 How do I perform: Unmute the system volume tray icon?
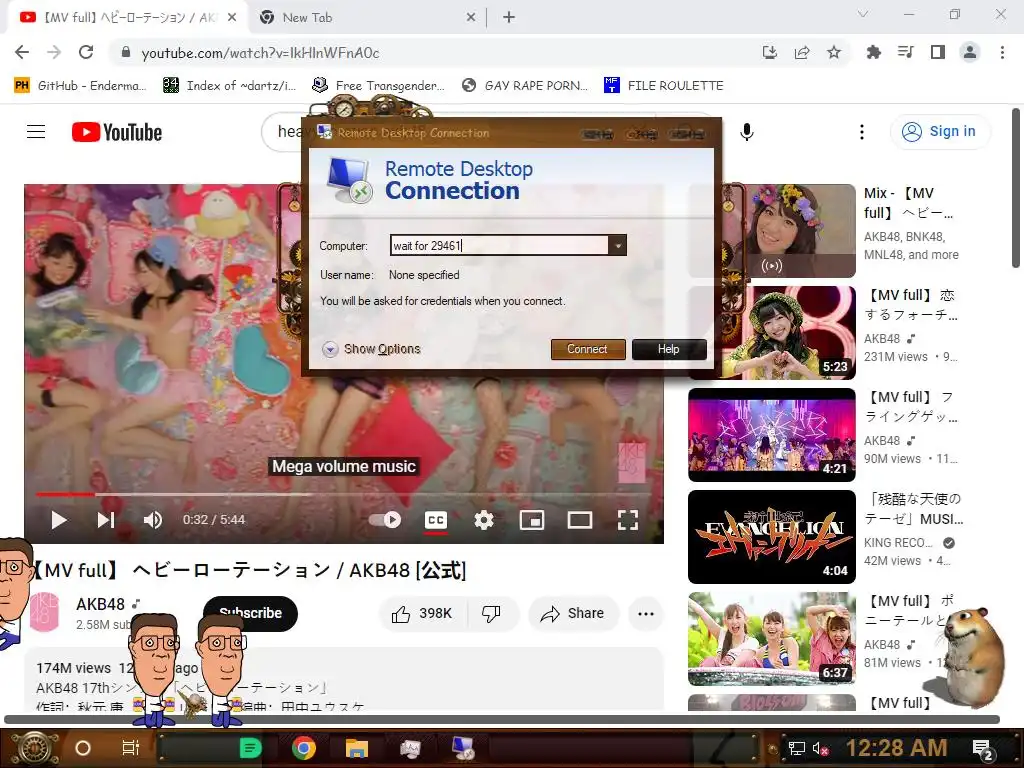820,748
